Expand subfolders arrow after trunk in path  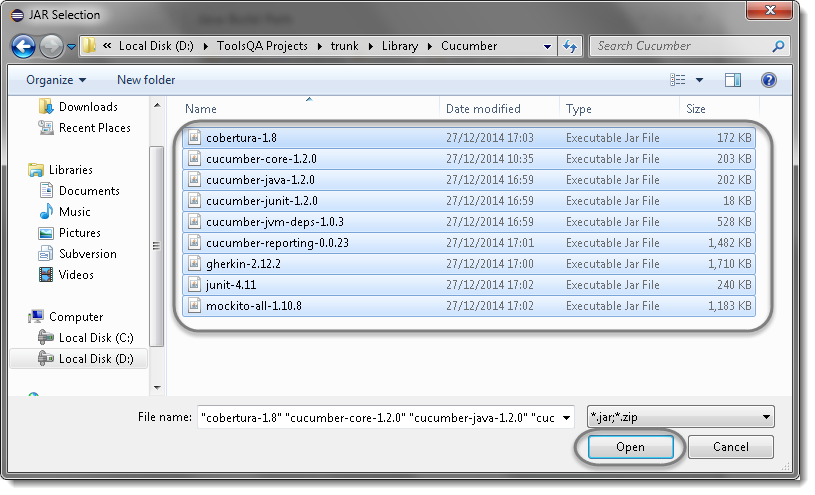pos(371,47)
